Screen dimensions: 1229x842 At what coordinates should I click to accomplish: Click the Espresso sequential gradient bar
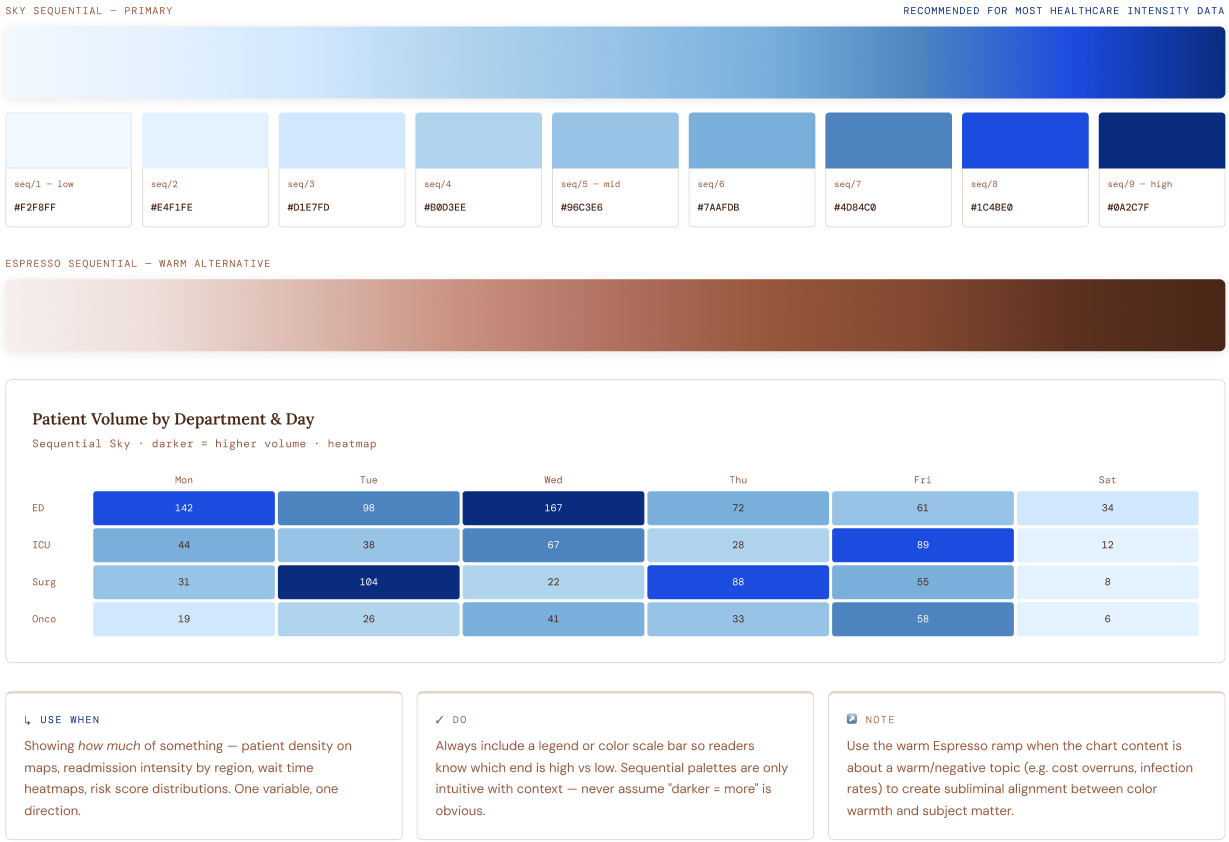[x=615, y=315]
